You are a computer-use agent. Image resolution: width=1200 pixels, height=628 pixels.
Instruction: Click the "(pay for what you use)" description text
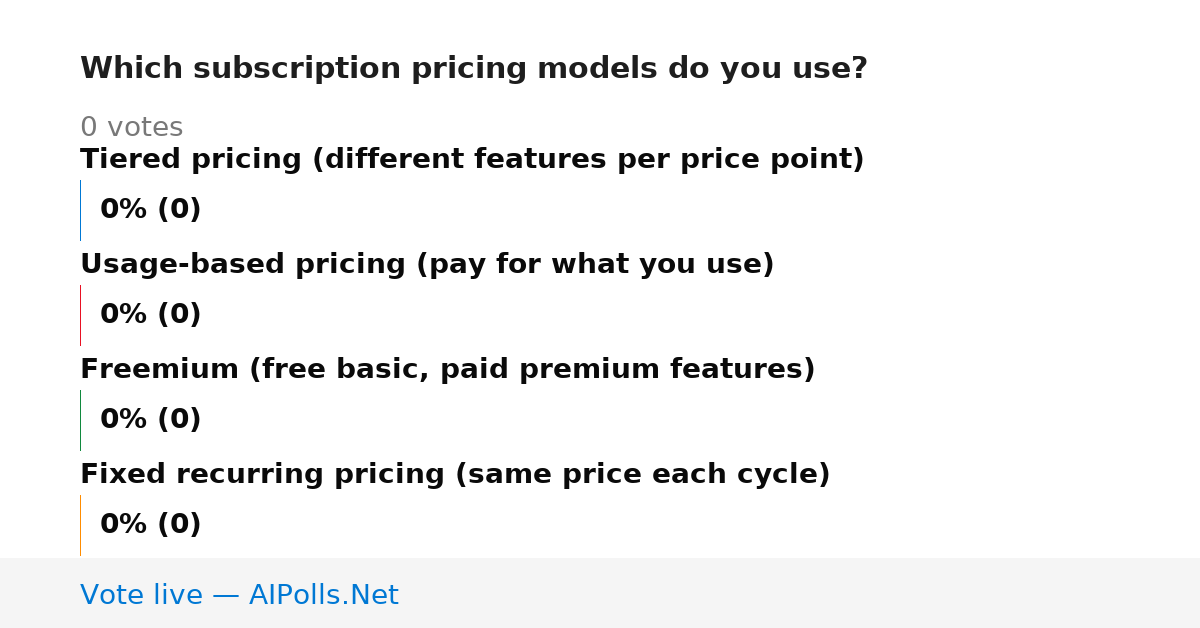595,265
